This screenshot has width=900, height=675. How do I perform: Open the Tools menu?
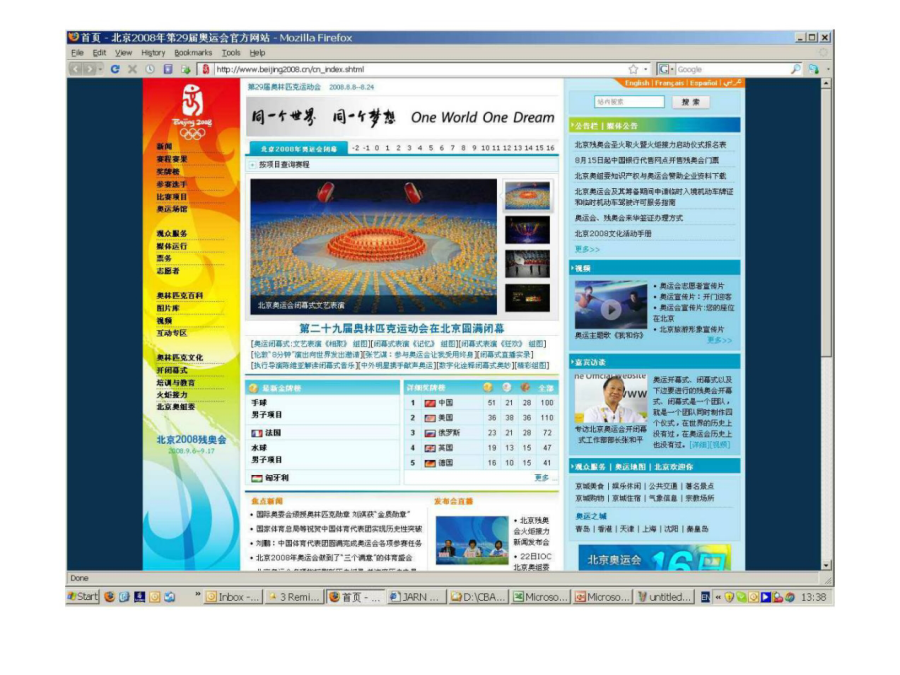[231, 52]
